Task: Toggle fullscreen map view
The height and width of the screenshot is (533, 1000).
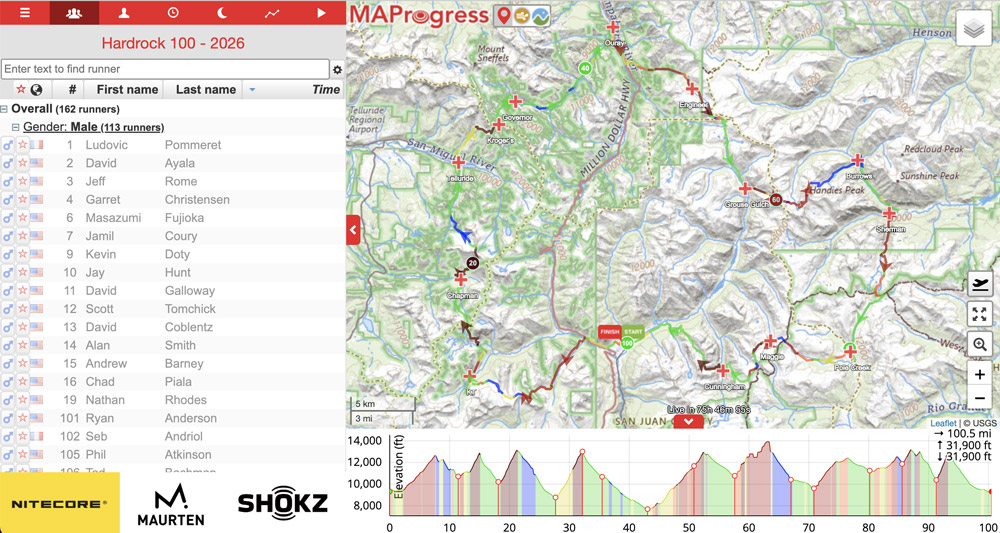Action: [980, 314]
